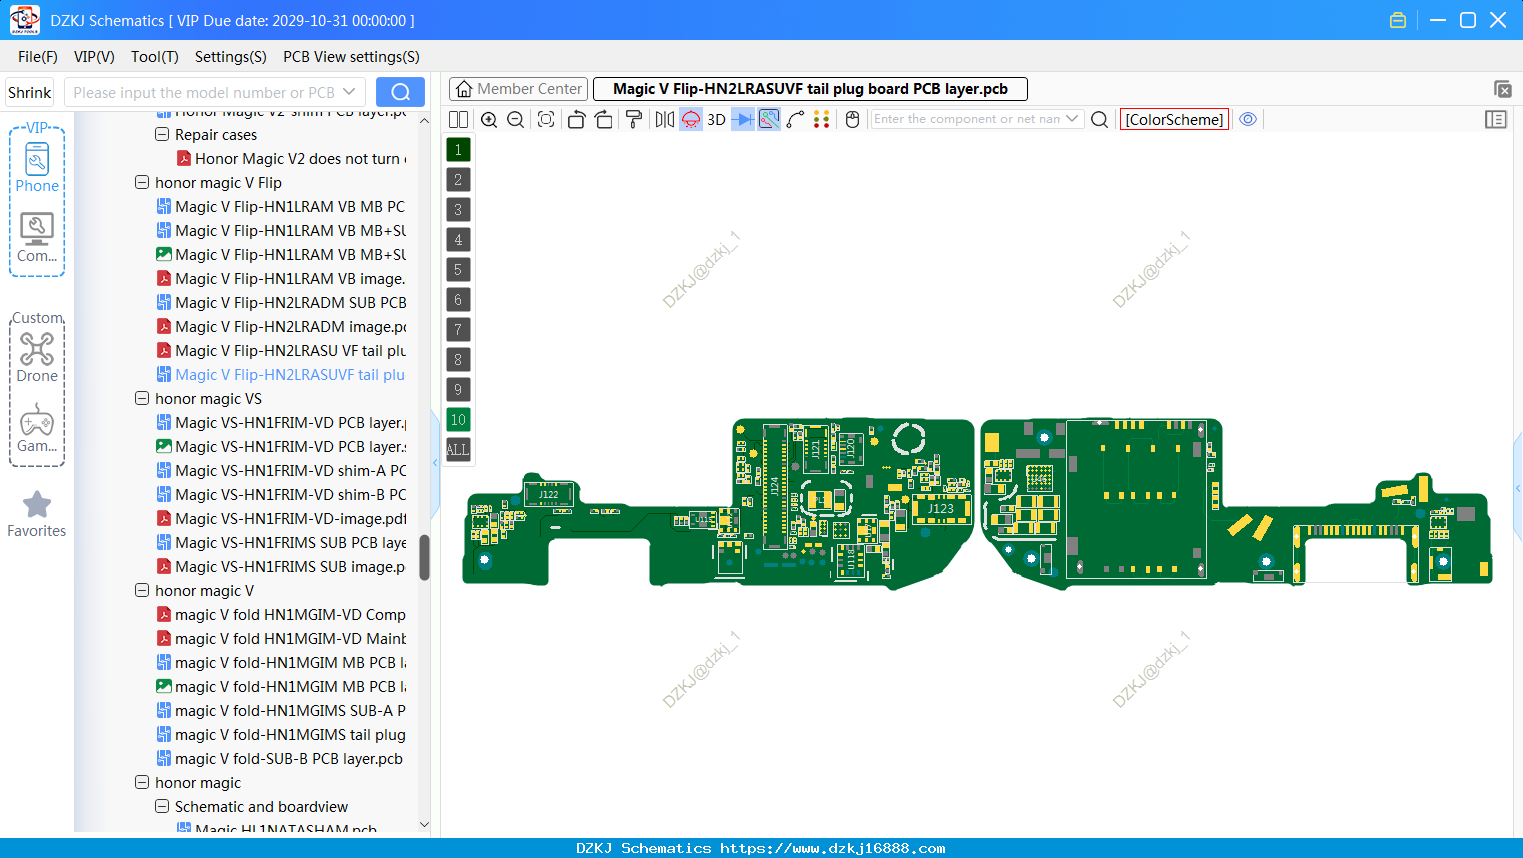This screenshot has width=1523, height=858.
Task: Collapse the honor magic V node
Action: pyautogui.click(x=142, y=590)
